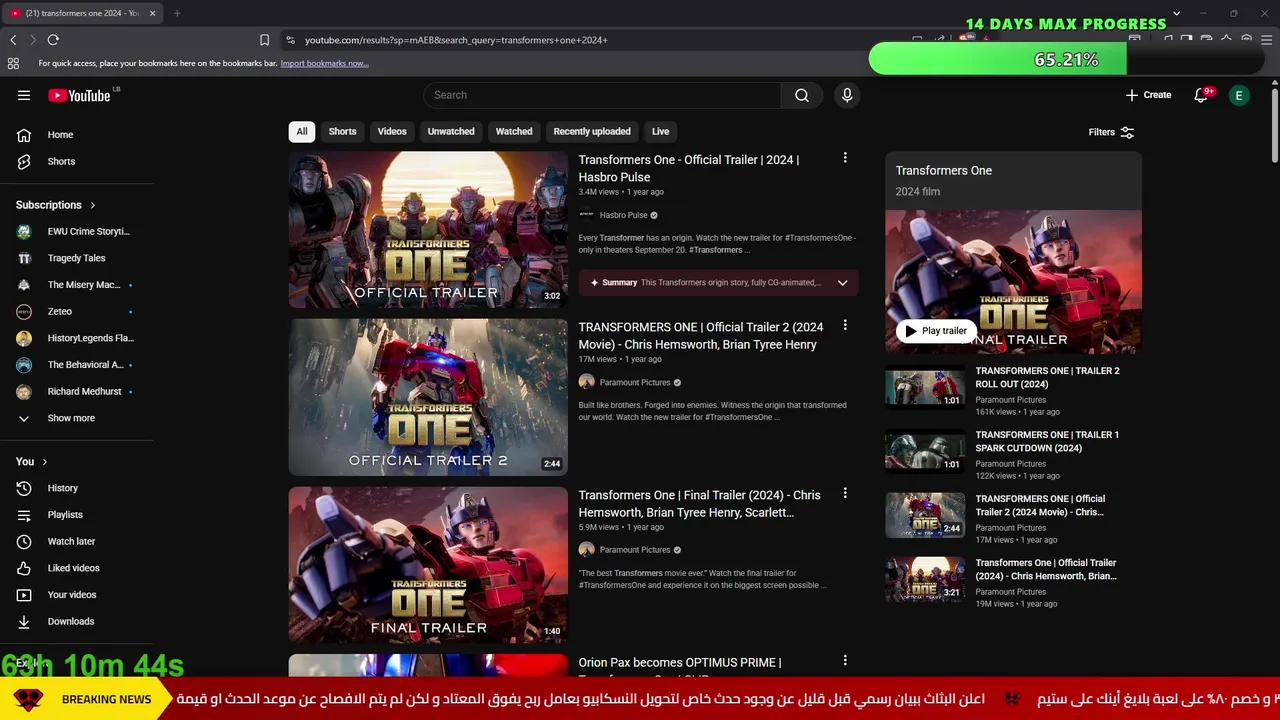Click Import bookmarks now link
The width and height of the screenshot is (1280, 720).
tap(324, 63)
